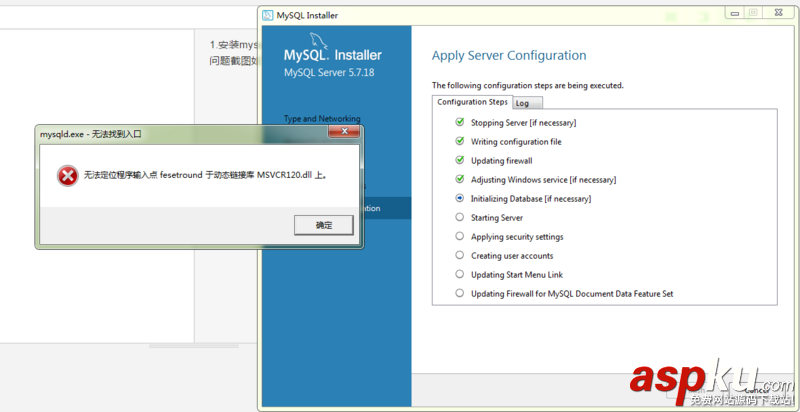Click the Creating user accounts text

pyautogui.click(x=512, y=256)
